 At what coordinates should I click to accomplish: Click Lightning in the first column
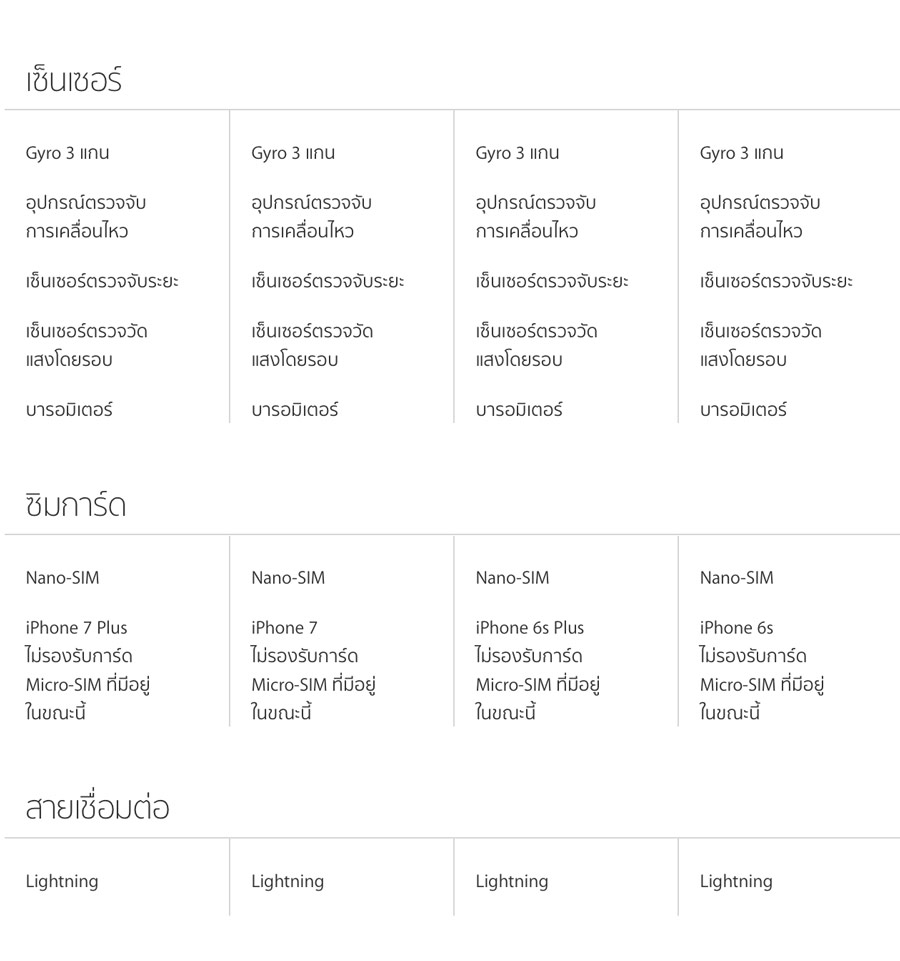coord(62,881)
